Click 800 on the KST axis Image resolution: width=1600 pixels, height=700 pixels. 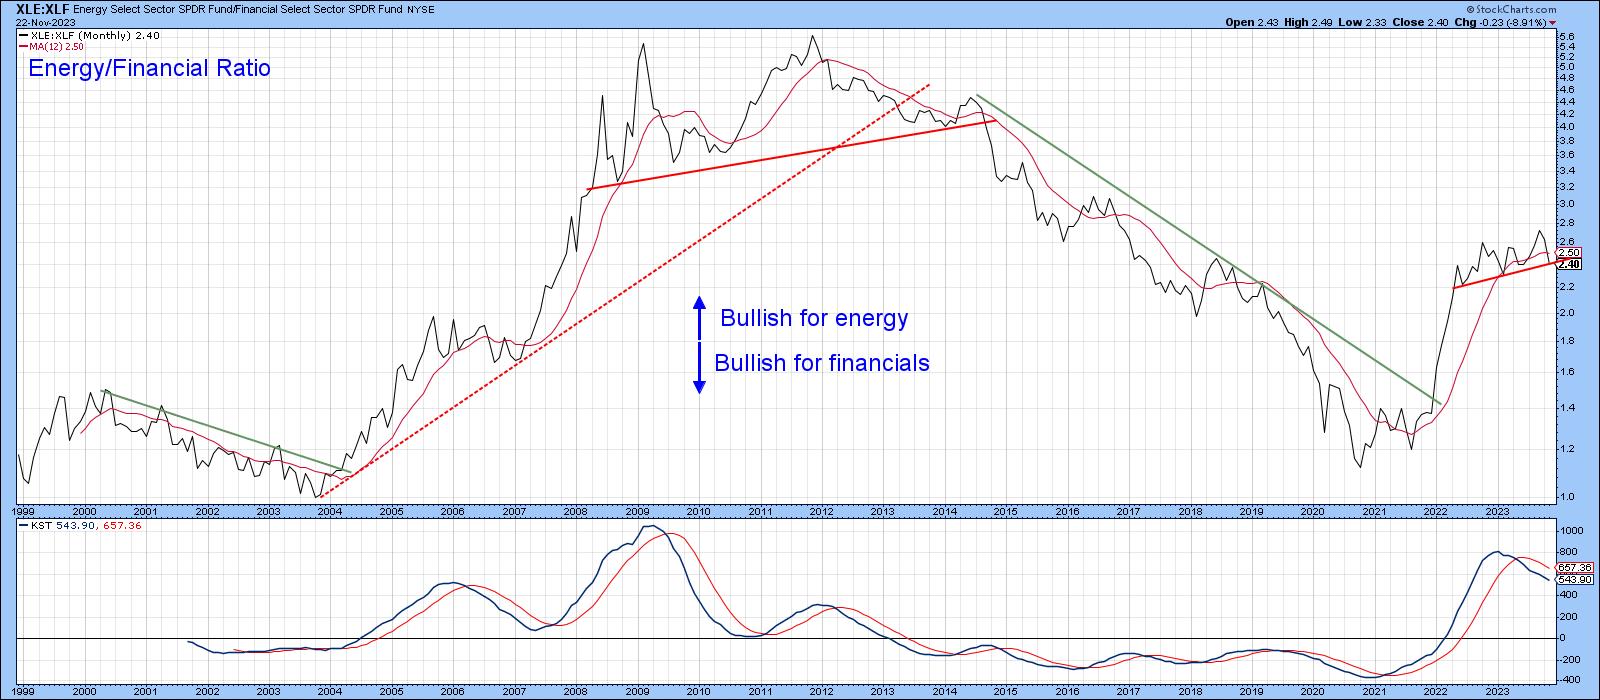coord(1568,552)
